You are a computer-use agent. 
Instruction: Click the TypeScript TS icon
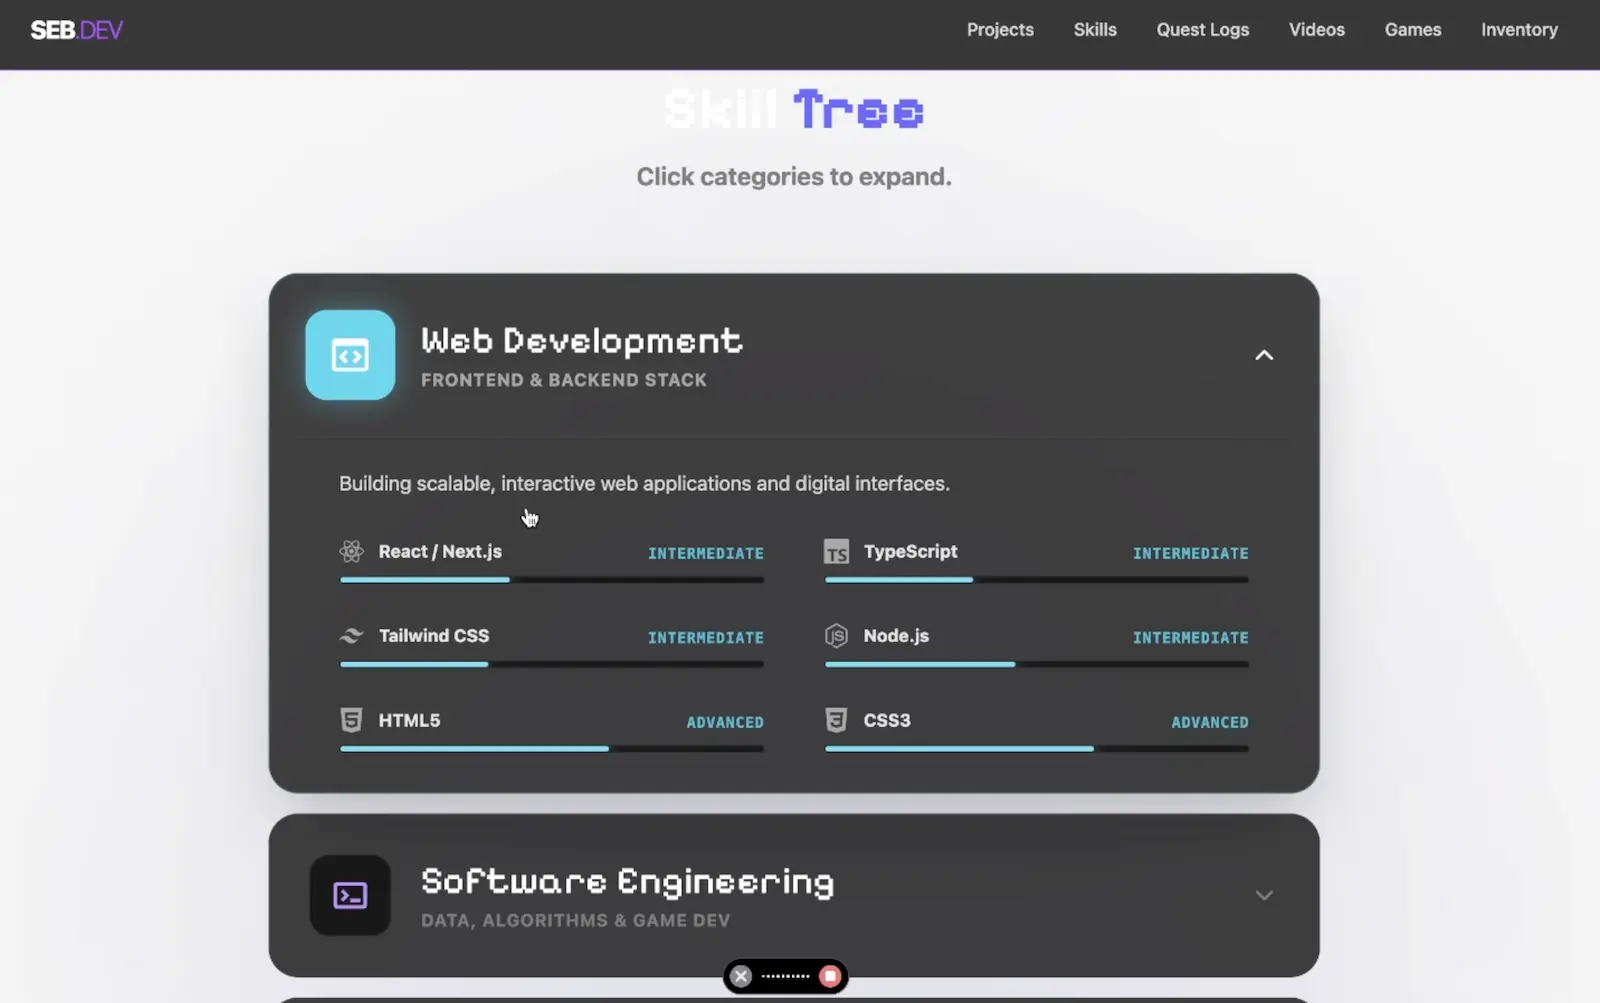(836, 551)
